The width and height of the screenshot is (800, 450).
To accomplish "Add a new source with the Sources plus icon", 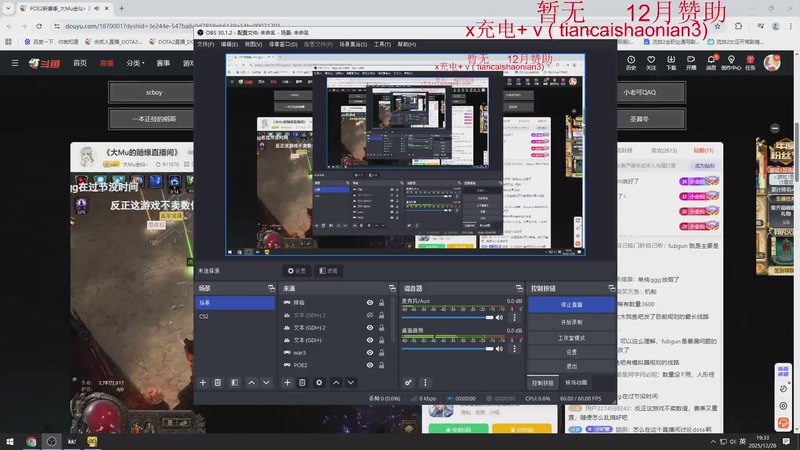I will tap(287, 383).
